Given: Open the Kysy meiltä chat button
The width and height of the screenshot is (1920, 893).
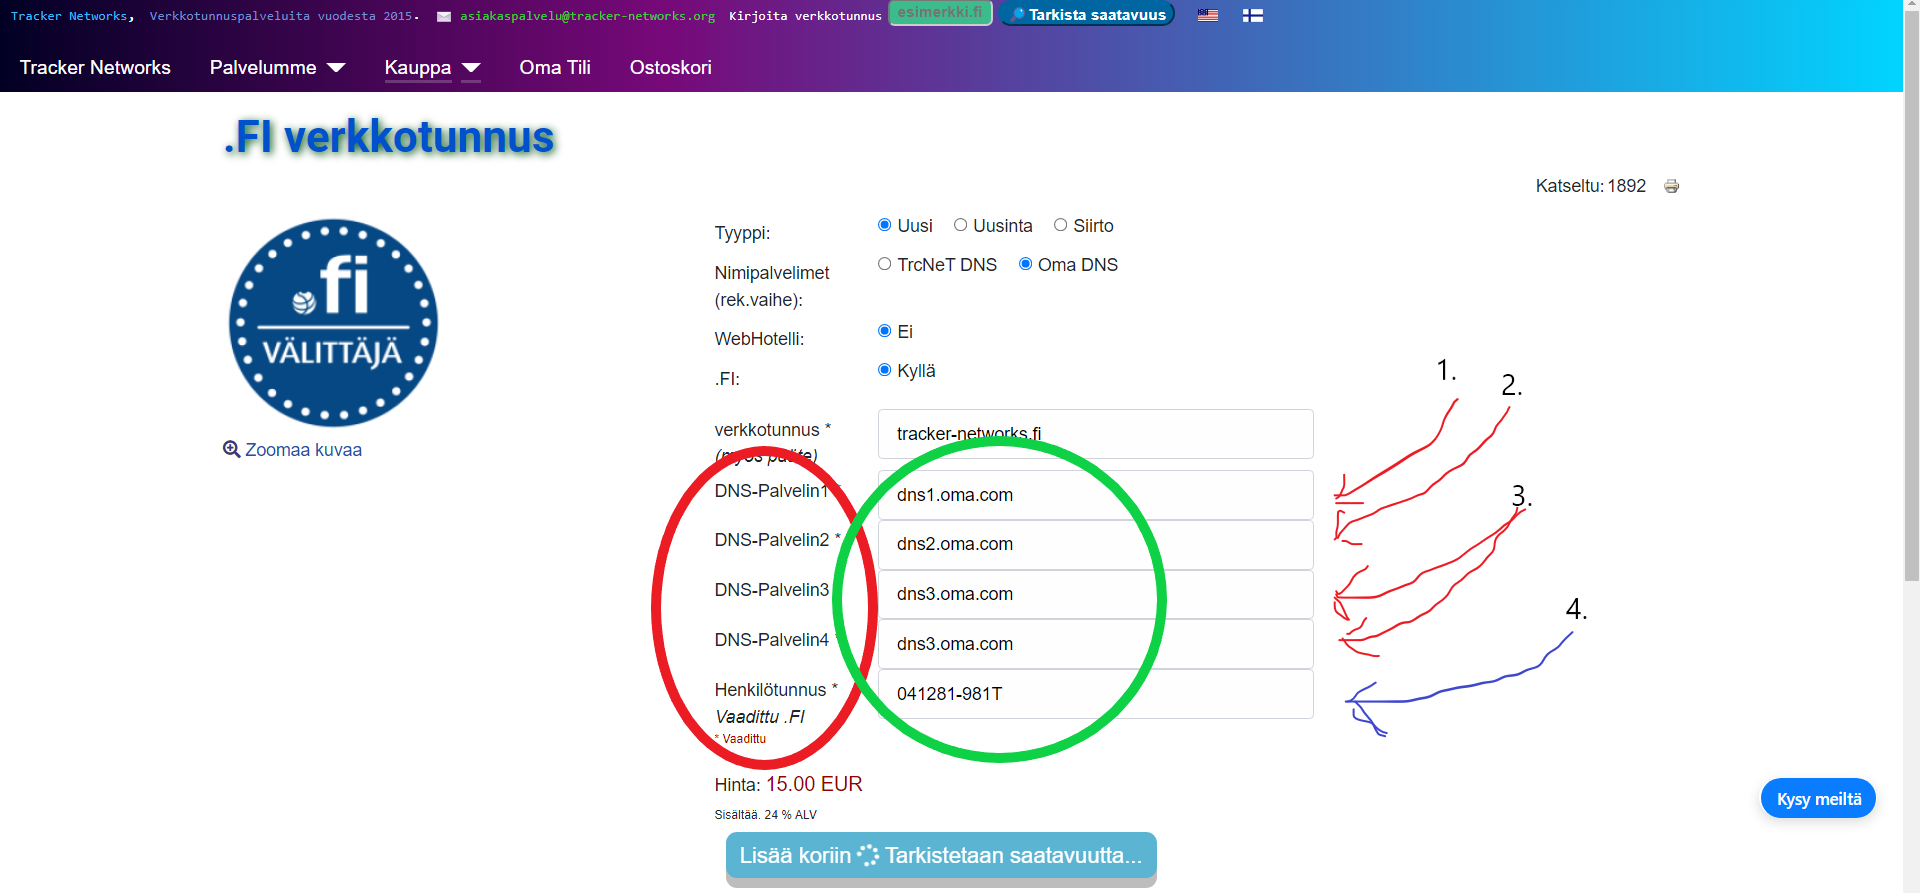Looking at the screenshot, I should click(1818, 798).
